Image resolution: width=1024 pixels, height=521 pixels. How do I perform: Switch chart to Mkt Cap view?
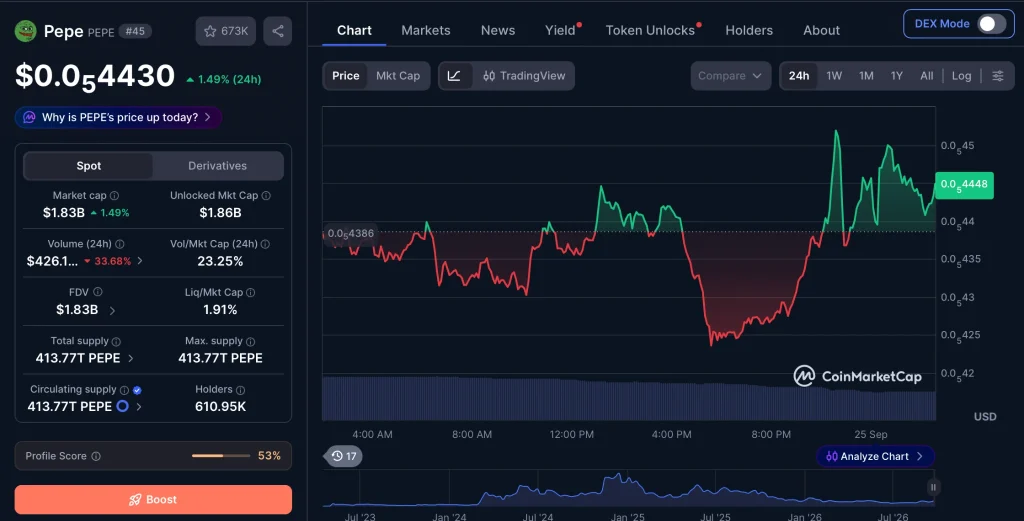tap(398, 76)
